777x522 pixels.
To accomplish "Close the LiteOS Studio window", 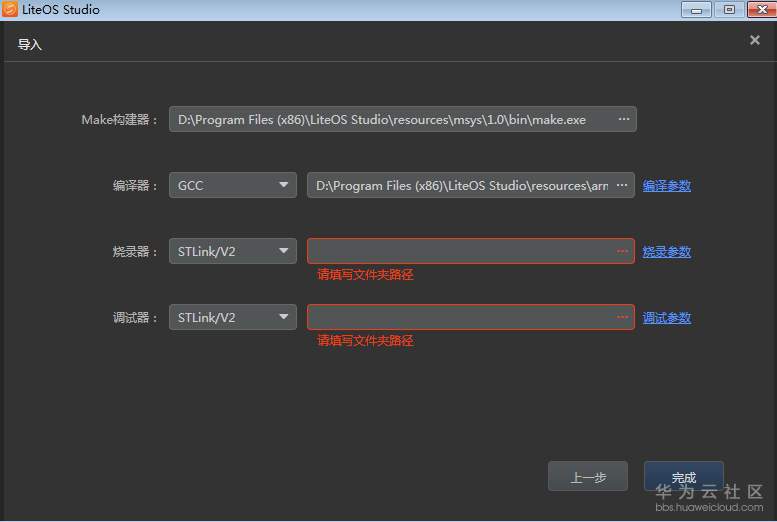I will click(x=762, y=9).
